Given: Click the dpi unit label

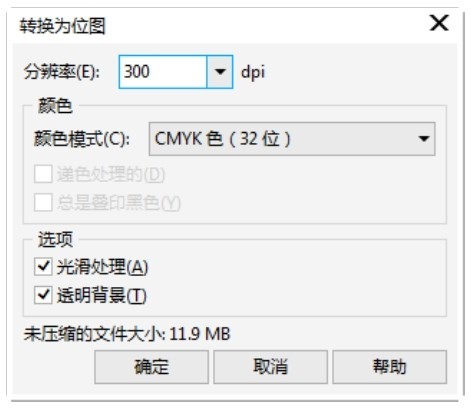Looking at the screenshot, I should [253, 72].
